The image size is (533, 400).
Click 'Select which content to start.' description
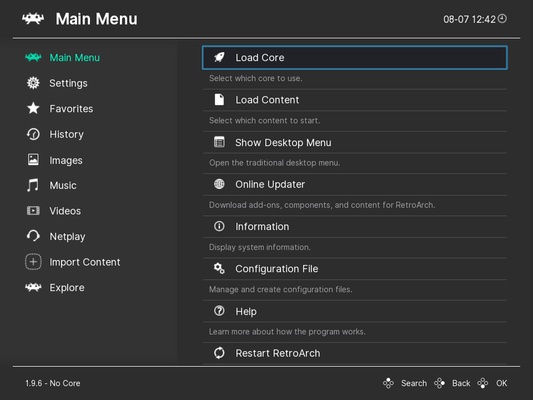(264, 121)
